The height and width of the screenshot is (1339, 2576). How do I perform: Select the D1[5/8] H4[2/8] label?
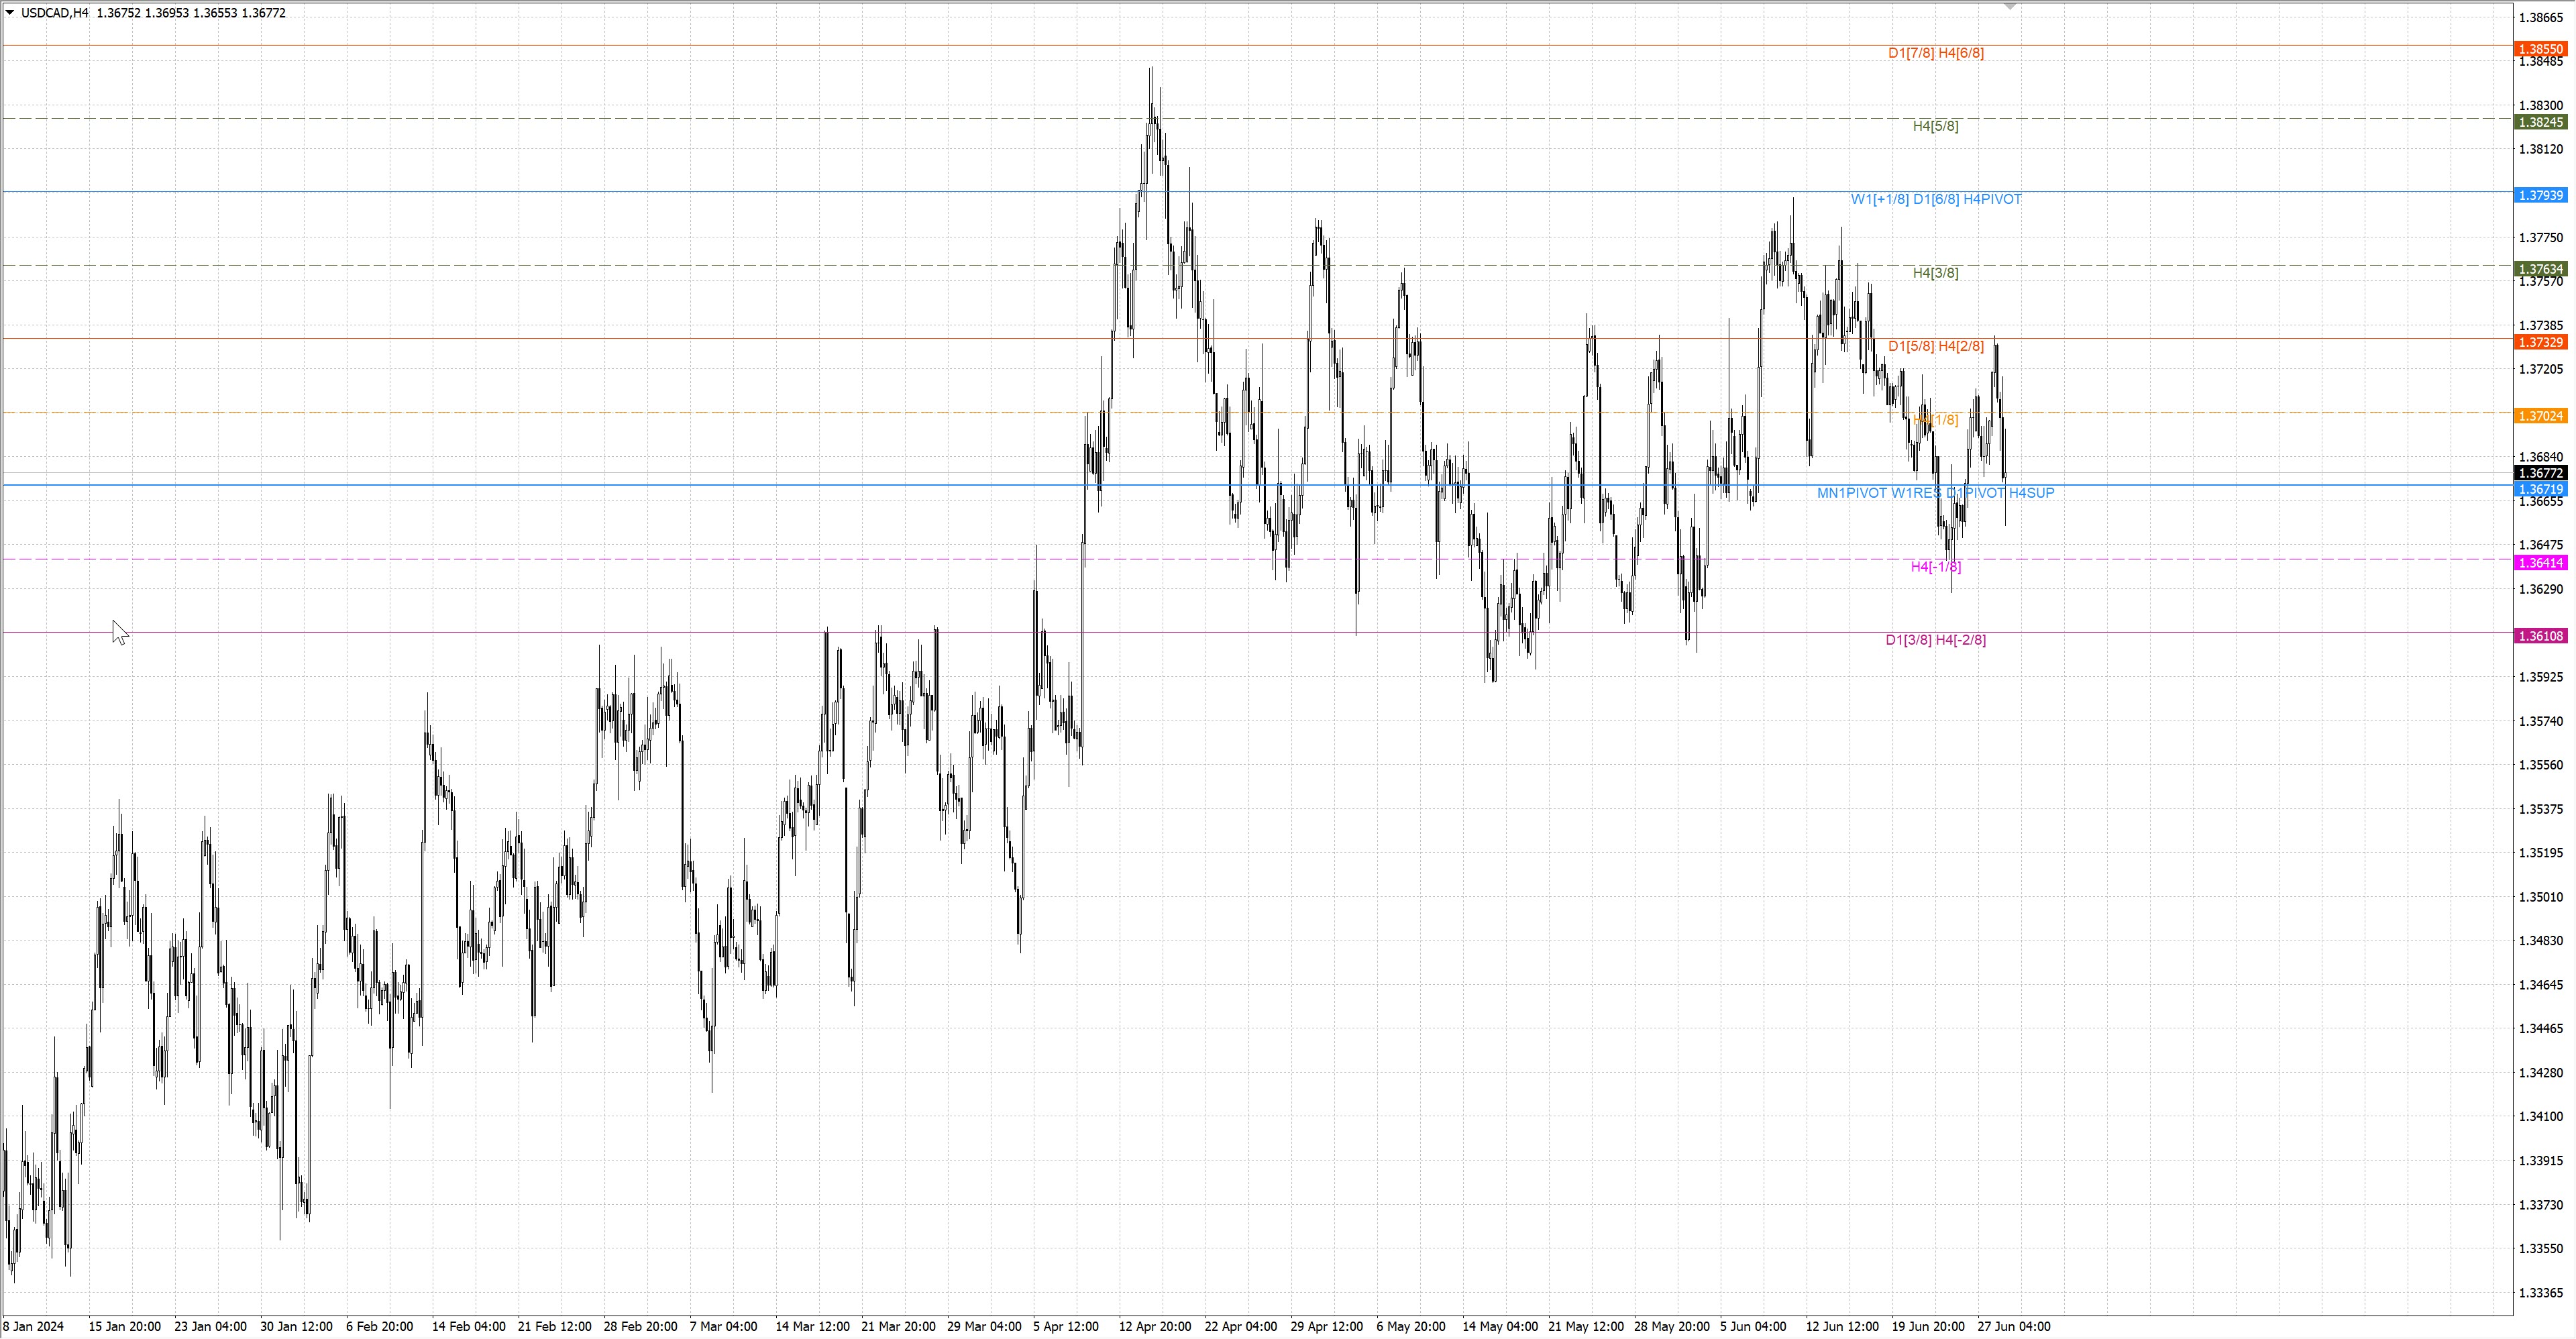point(1935,346)
